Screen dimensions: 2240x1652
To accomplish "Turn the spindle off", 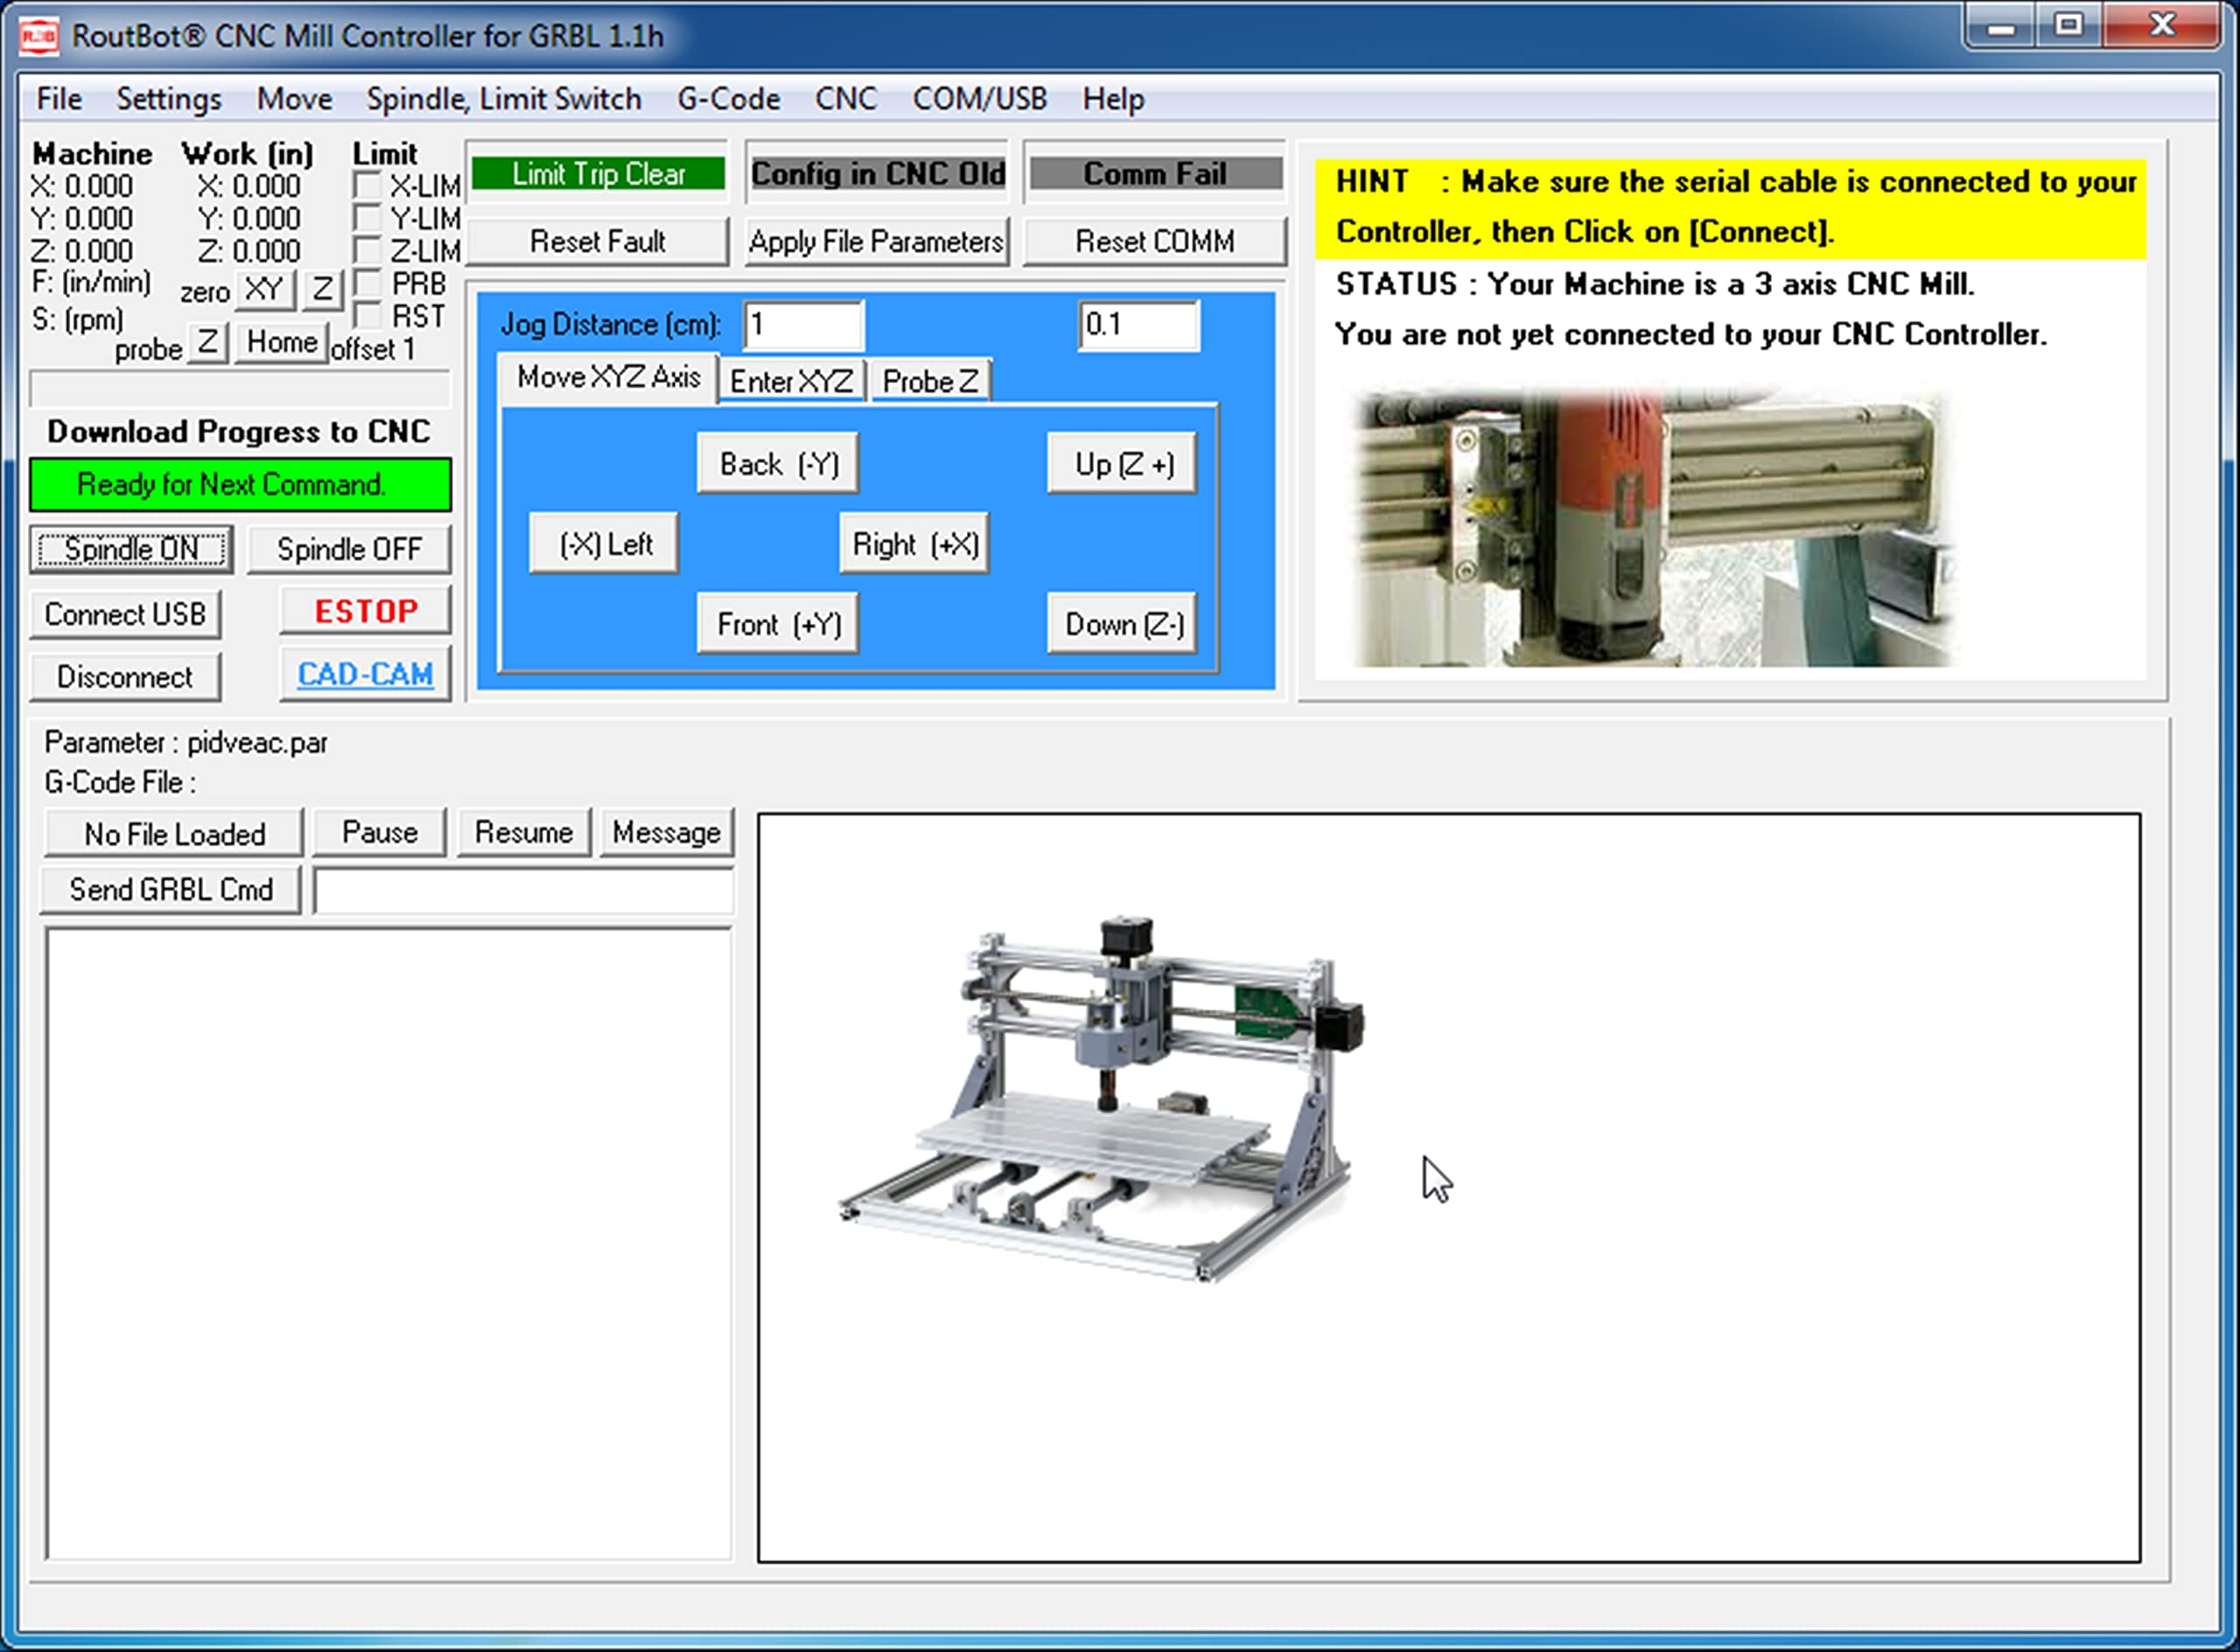I will [349, 549].
